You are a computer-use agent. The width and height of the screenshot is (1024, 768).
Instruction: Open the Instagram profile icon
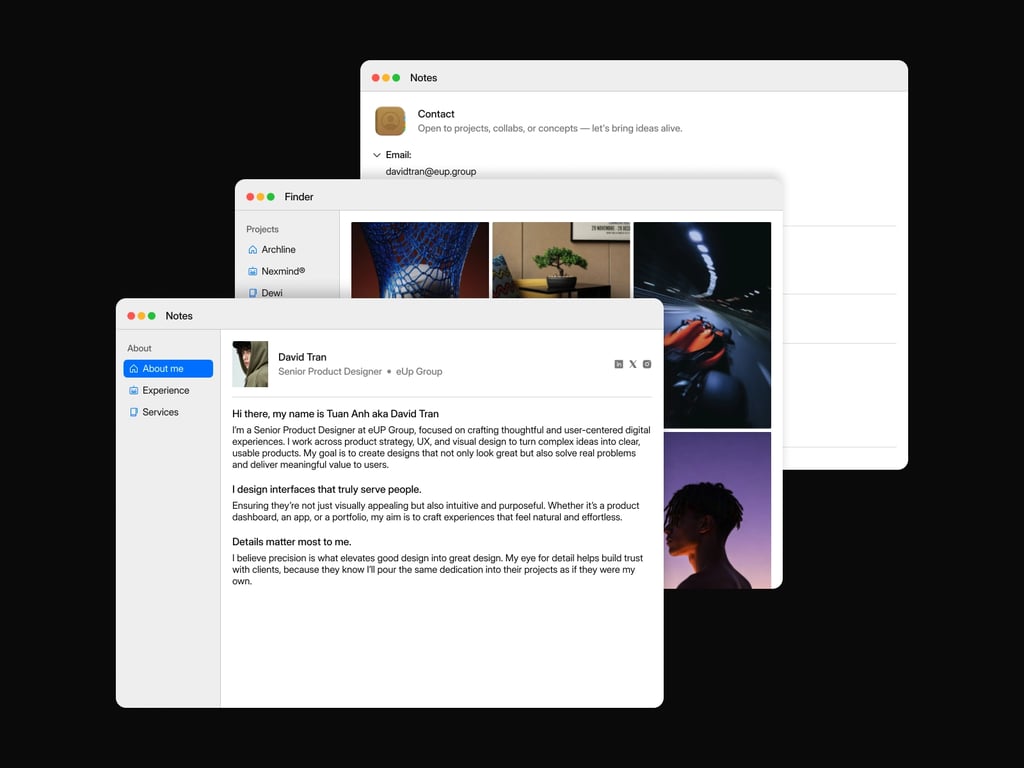point(647,364)
